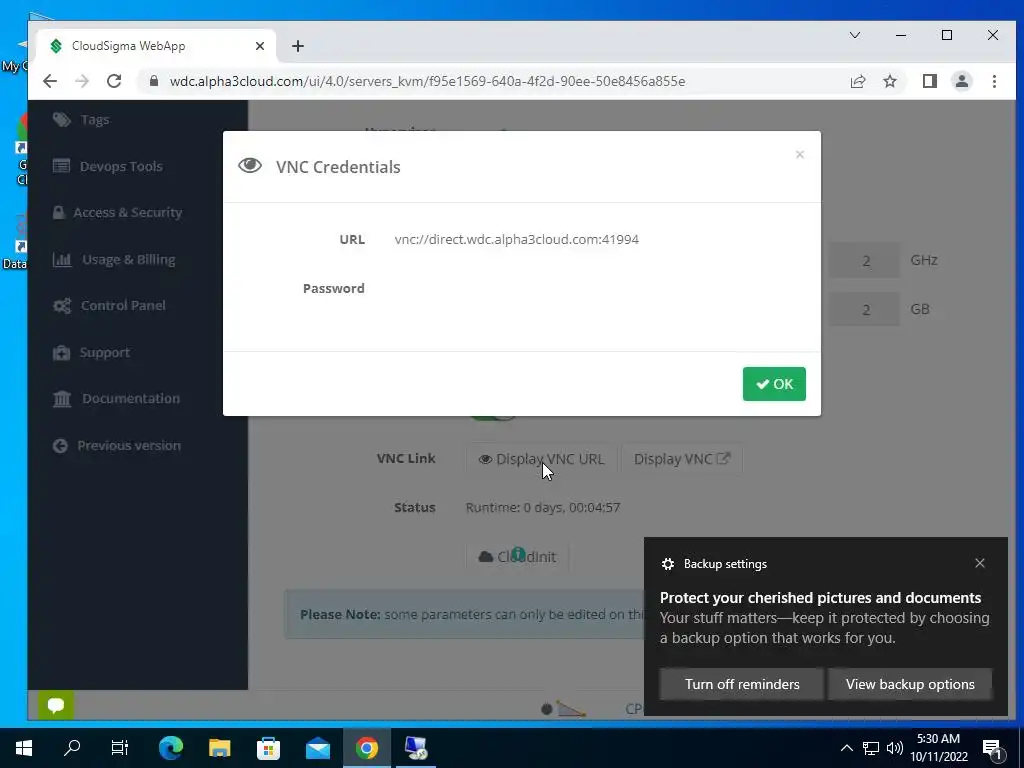Click the Control Panel gears icon
The width and height of the screenshot is (1024, 768).
click(62, 306)
